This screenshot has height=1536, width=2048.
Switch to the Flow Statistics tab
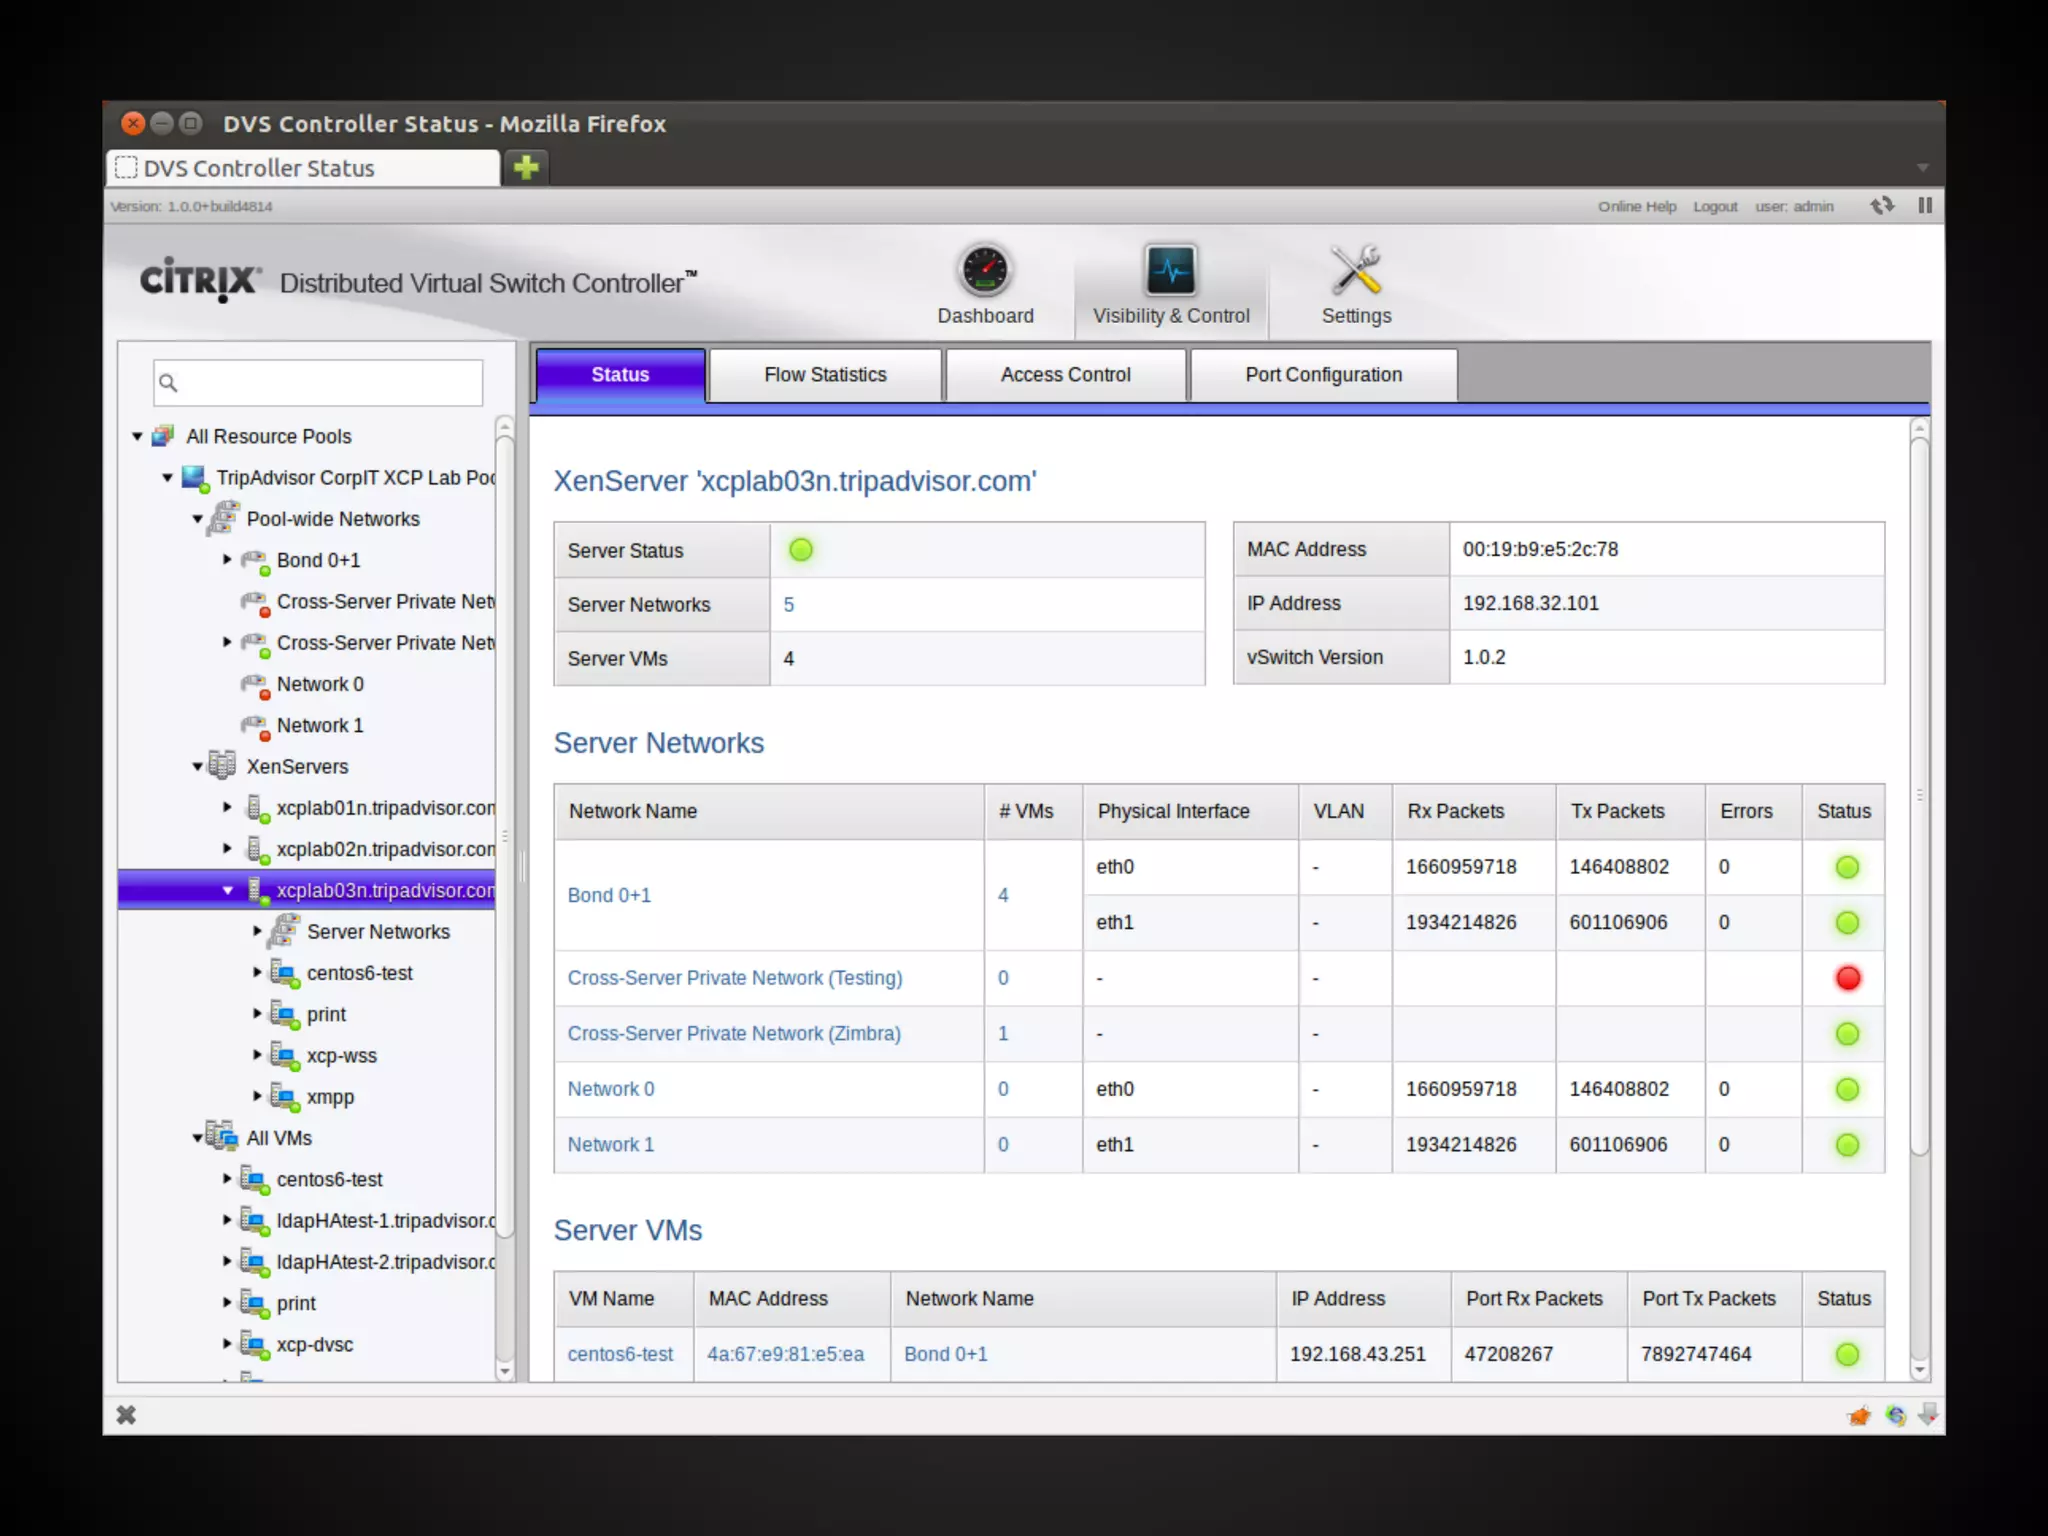(825, 375)
